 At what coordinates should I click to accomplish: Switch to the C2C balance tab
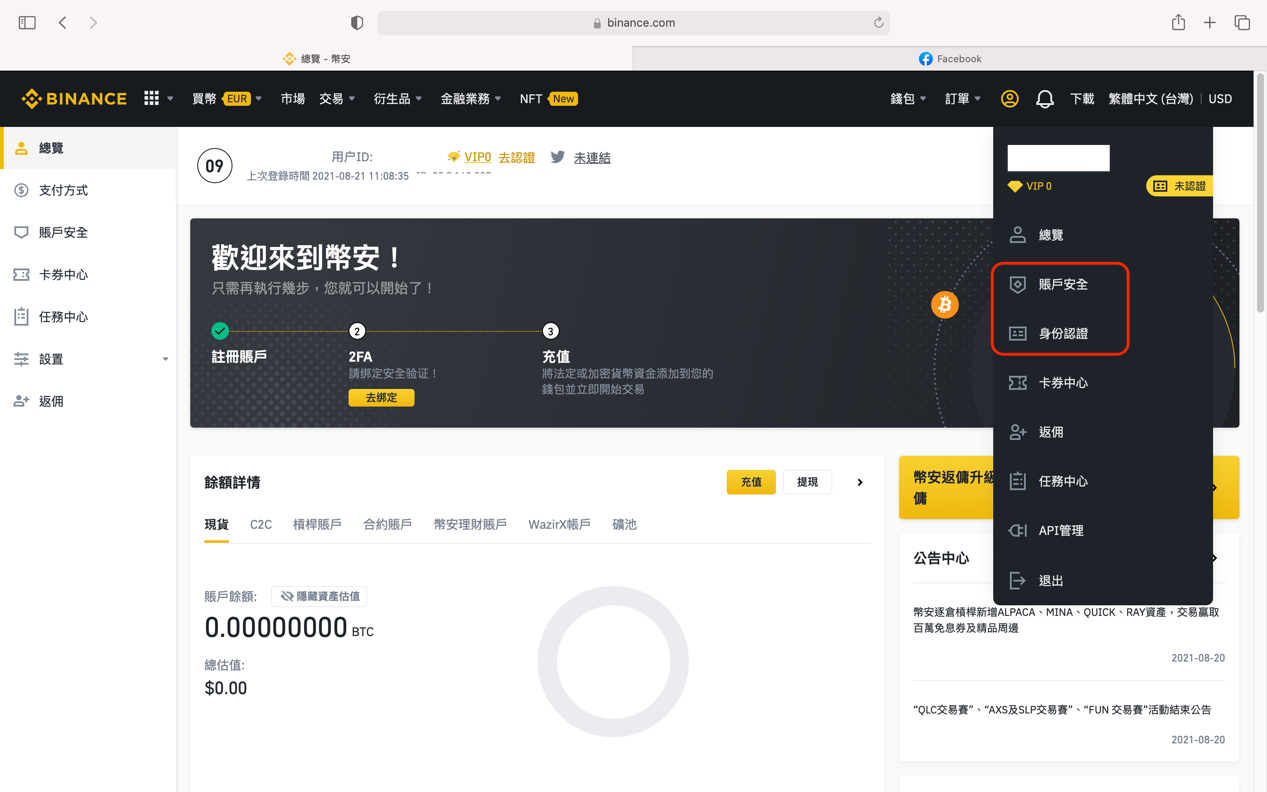[x=261, y=524]
